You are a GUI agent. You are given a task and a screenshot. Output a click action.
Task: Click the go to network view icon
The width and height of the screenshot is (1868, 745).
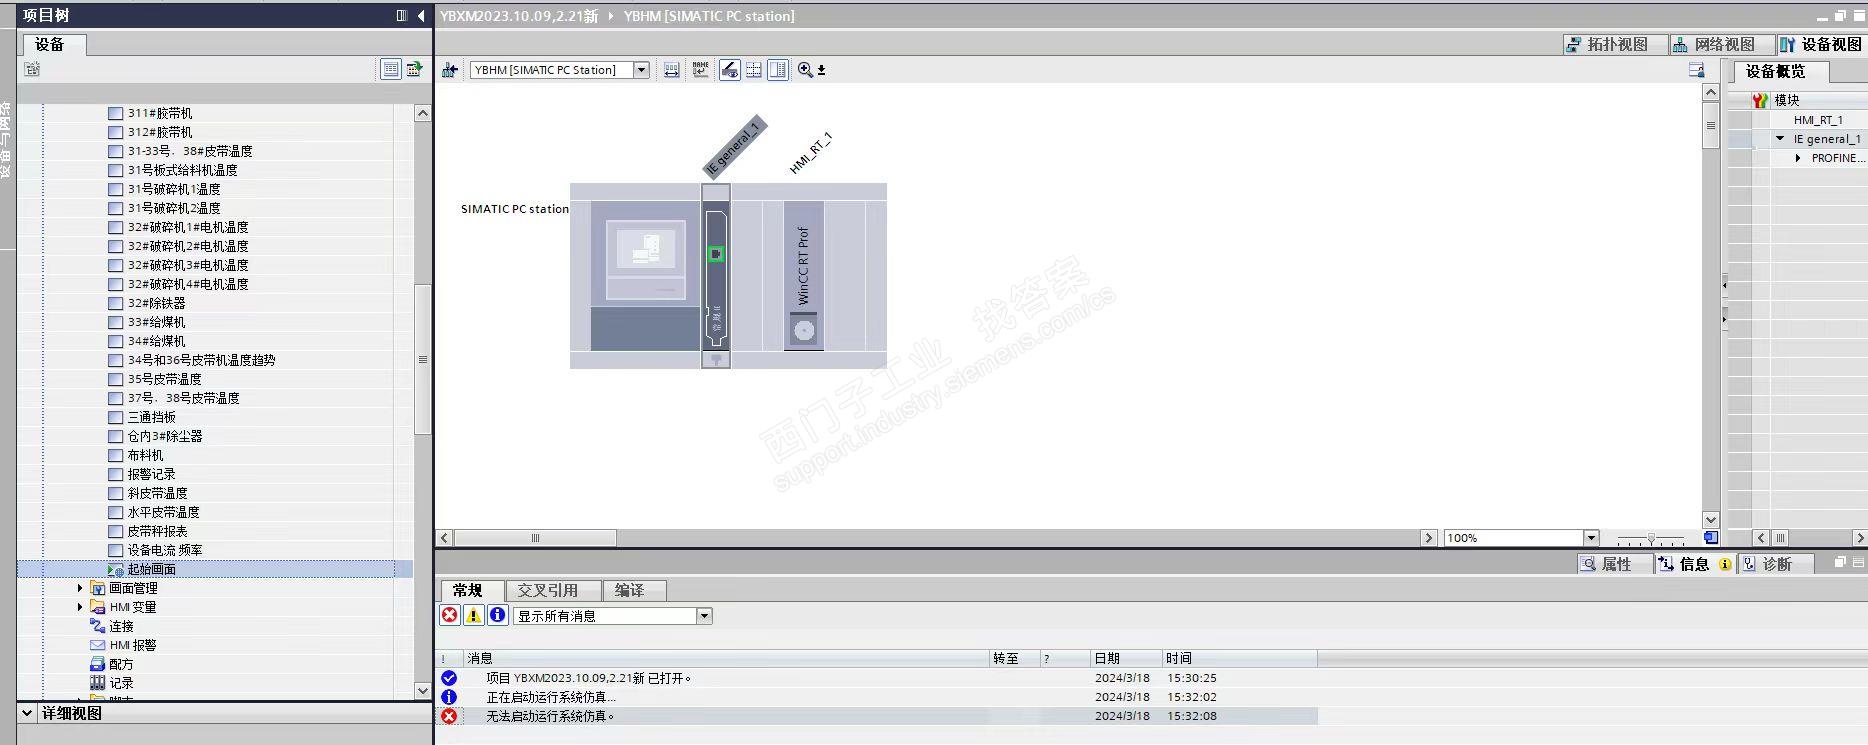[x=450, y=70]
